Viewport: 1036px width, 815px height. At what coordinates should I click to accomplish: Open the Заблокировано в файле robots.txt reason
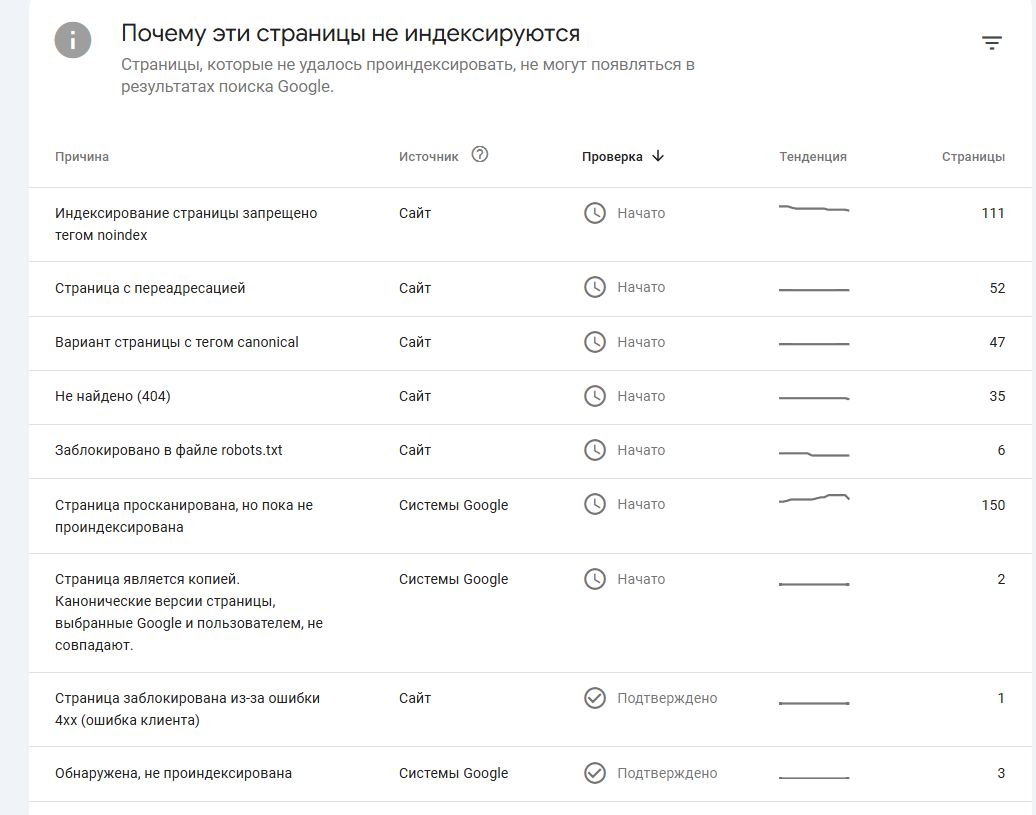tap(169, 450)
